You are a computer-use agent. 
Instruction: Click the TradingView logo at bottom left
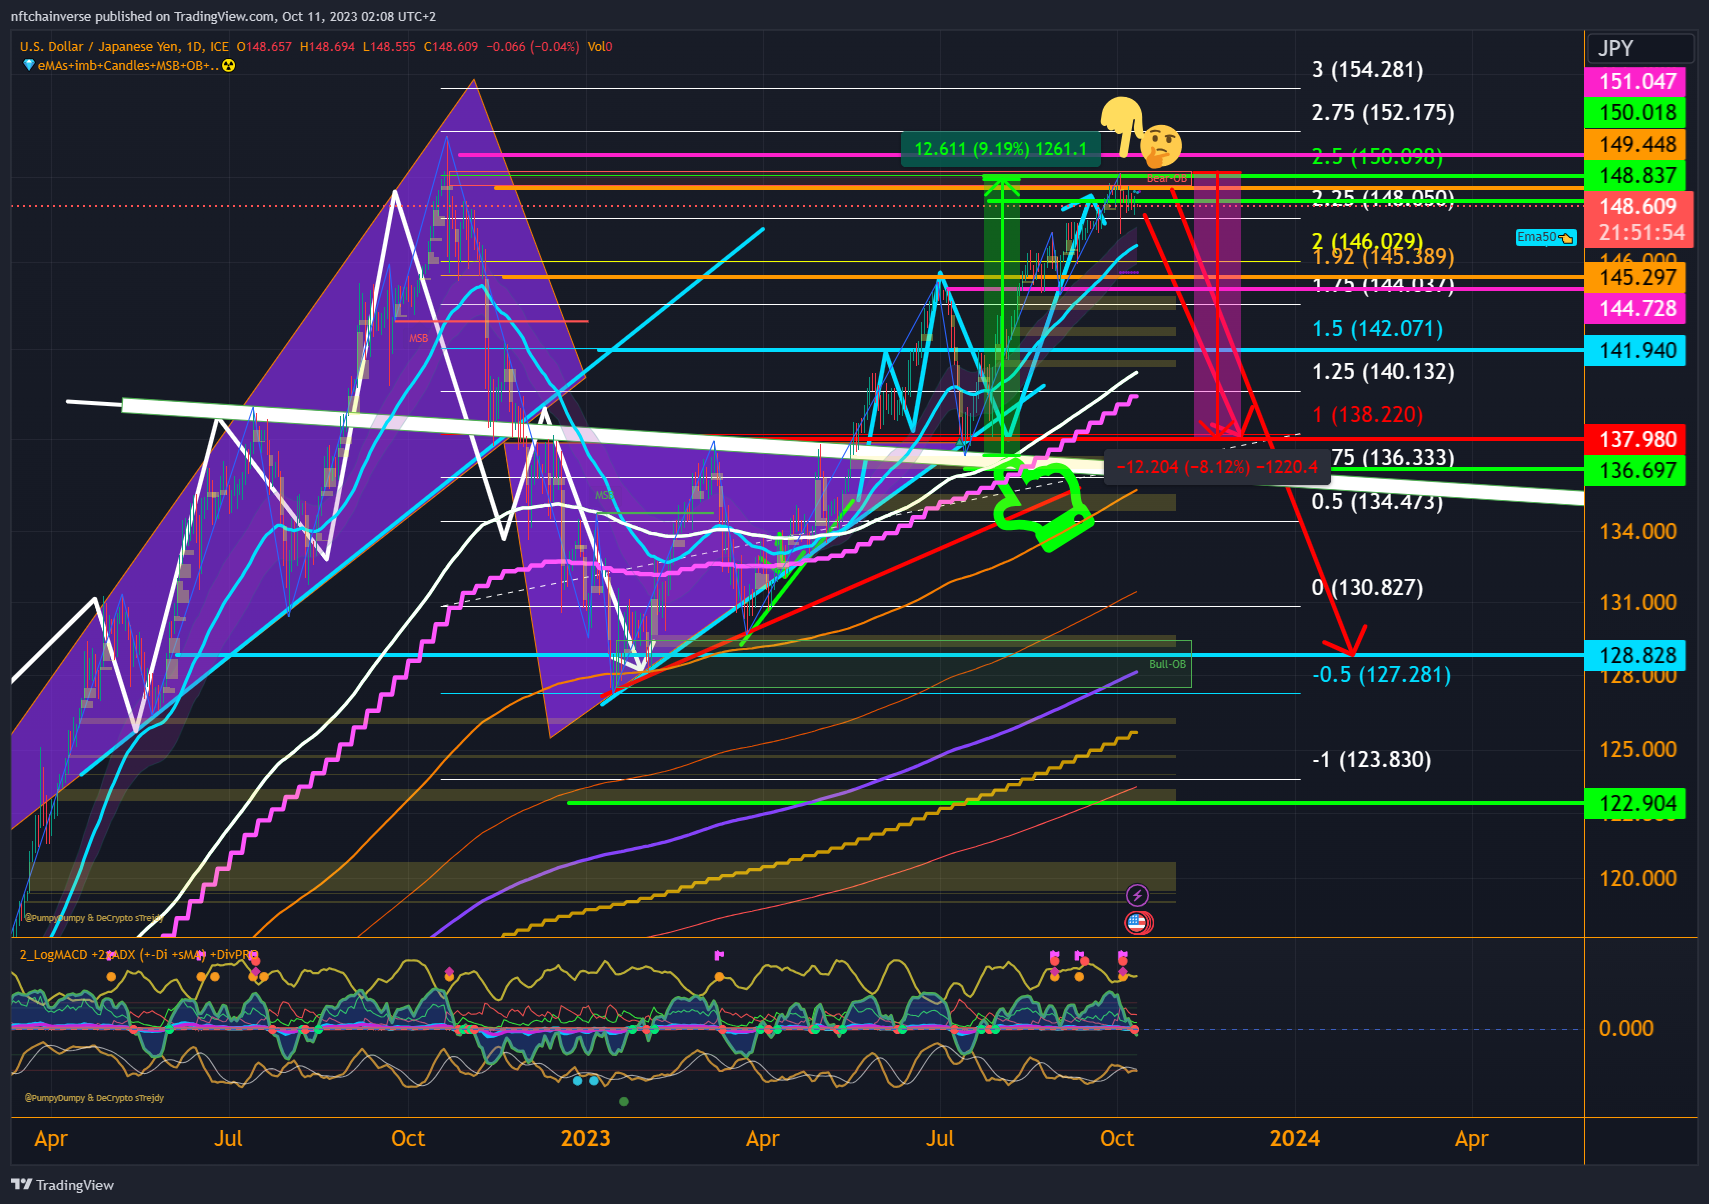click(x=62, y=1185)
